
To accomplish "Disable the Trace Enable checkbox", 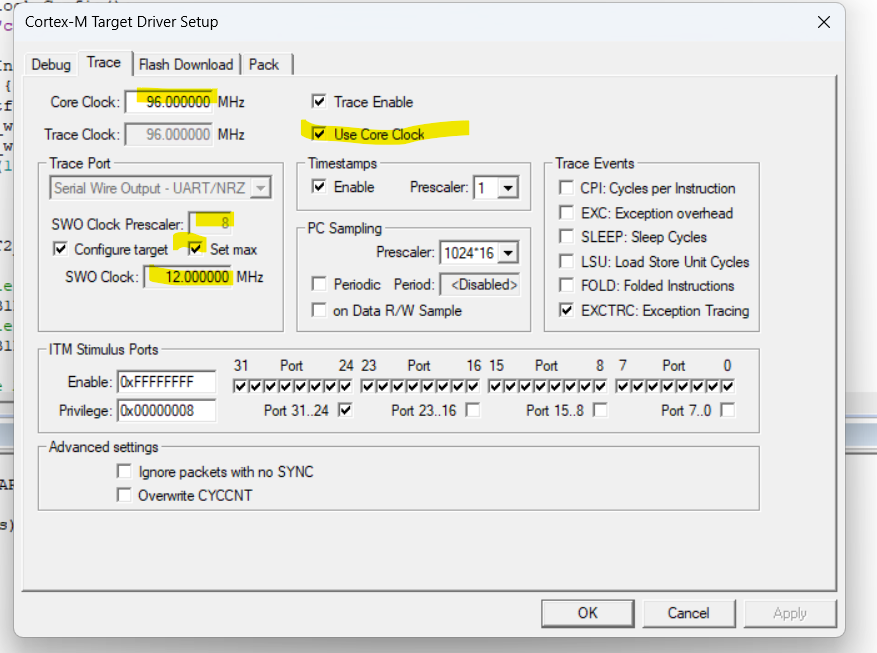I will click(x=321, y=101).
